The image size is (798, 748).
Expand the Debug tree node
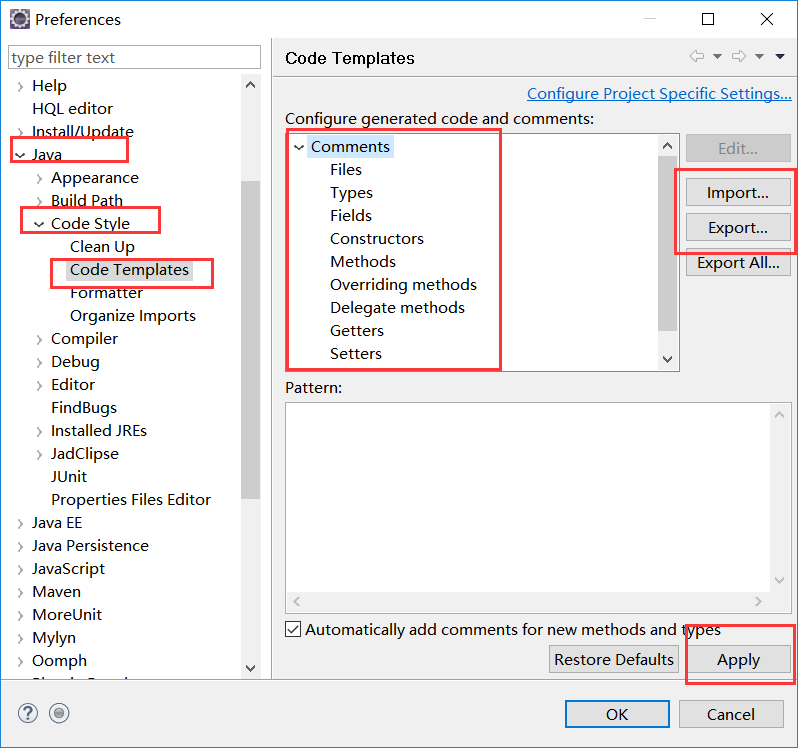39,362
